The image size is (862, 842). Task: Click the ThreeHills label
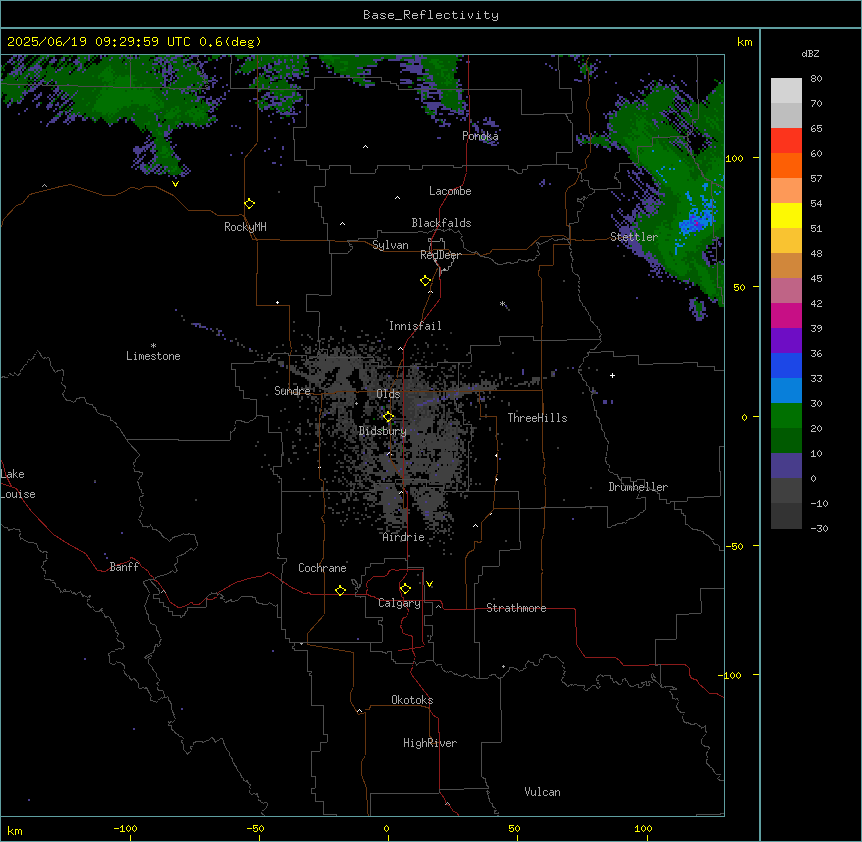[x=537, y=418]
